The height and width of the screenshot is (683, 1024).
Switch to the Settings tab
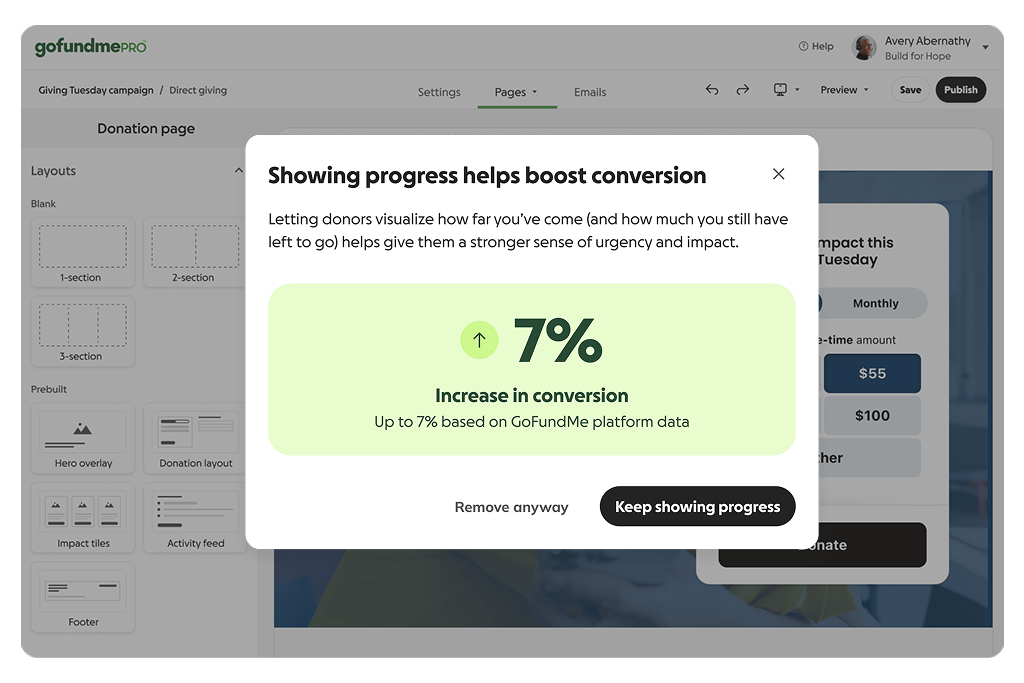coord(439,92)
